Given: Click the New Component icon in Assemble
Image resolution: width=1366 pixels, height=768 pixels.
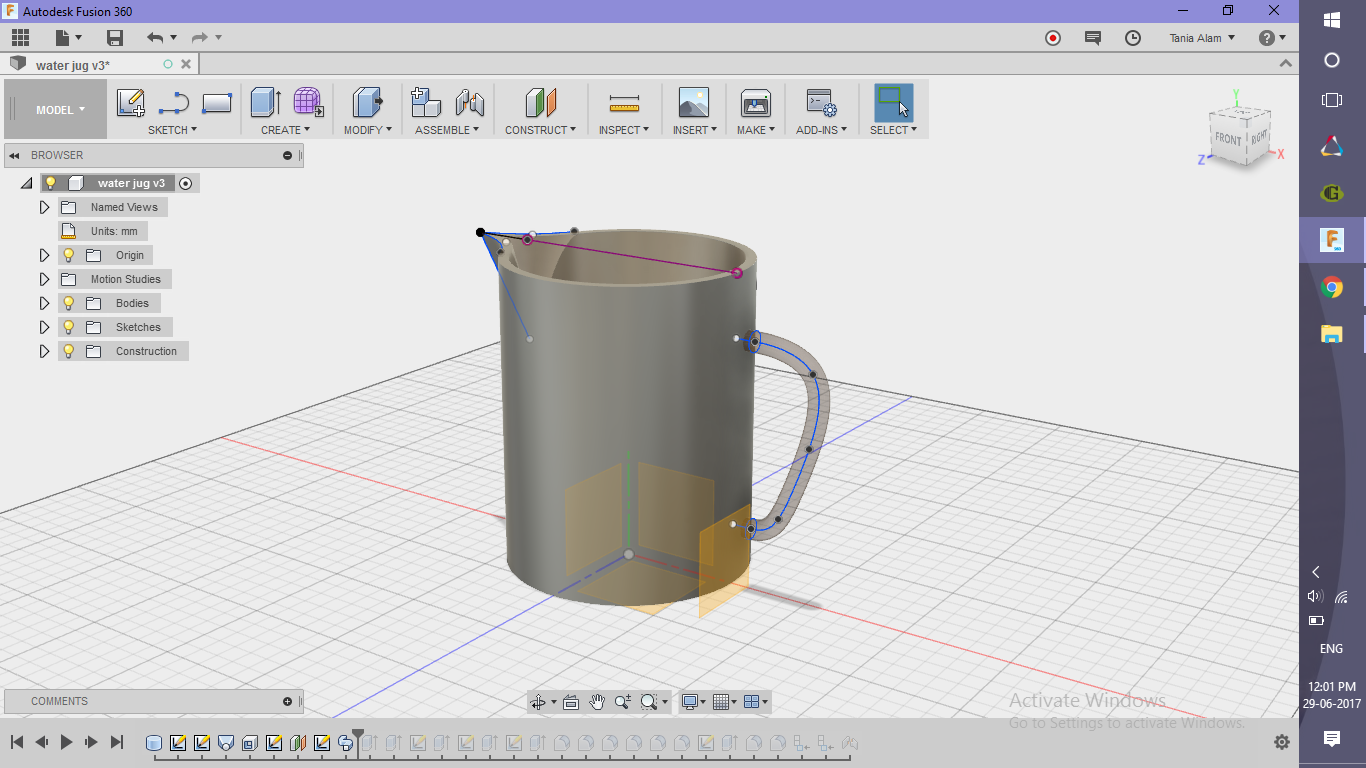Looking at the screenshot, I should 426,103.
